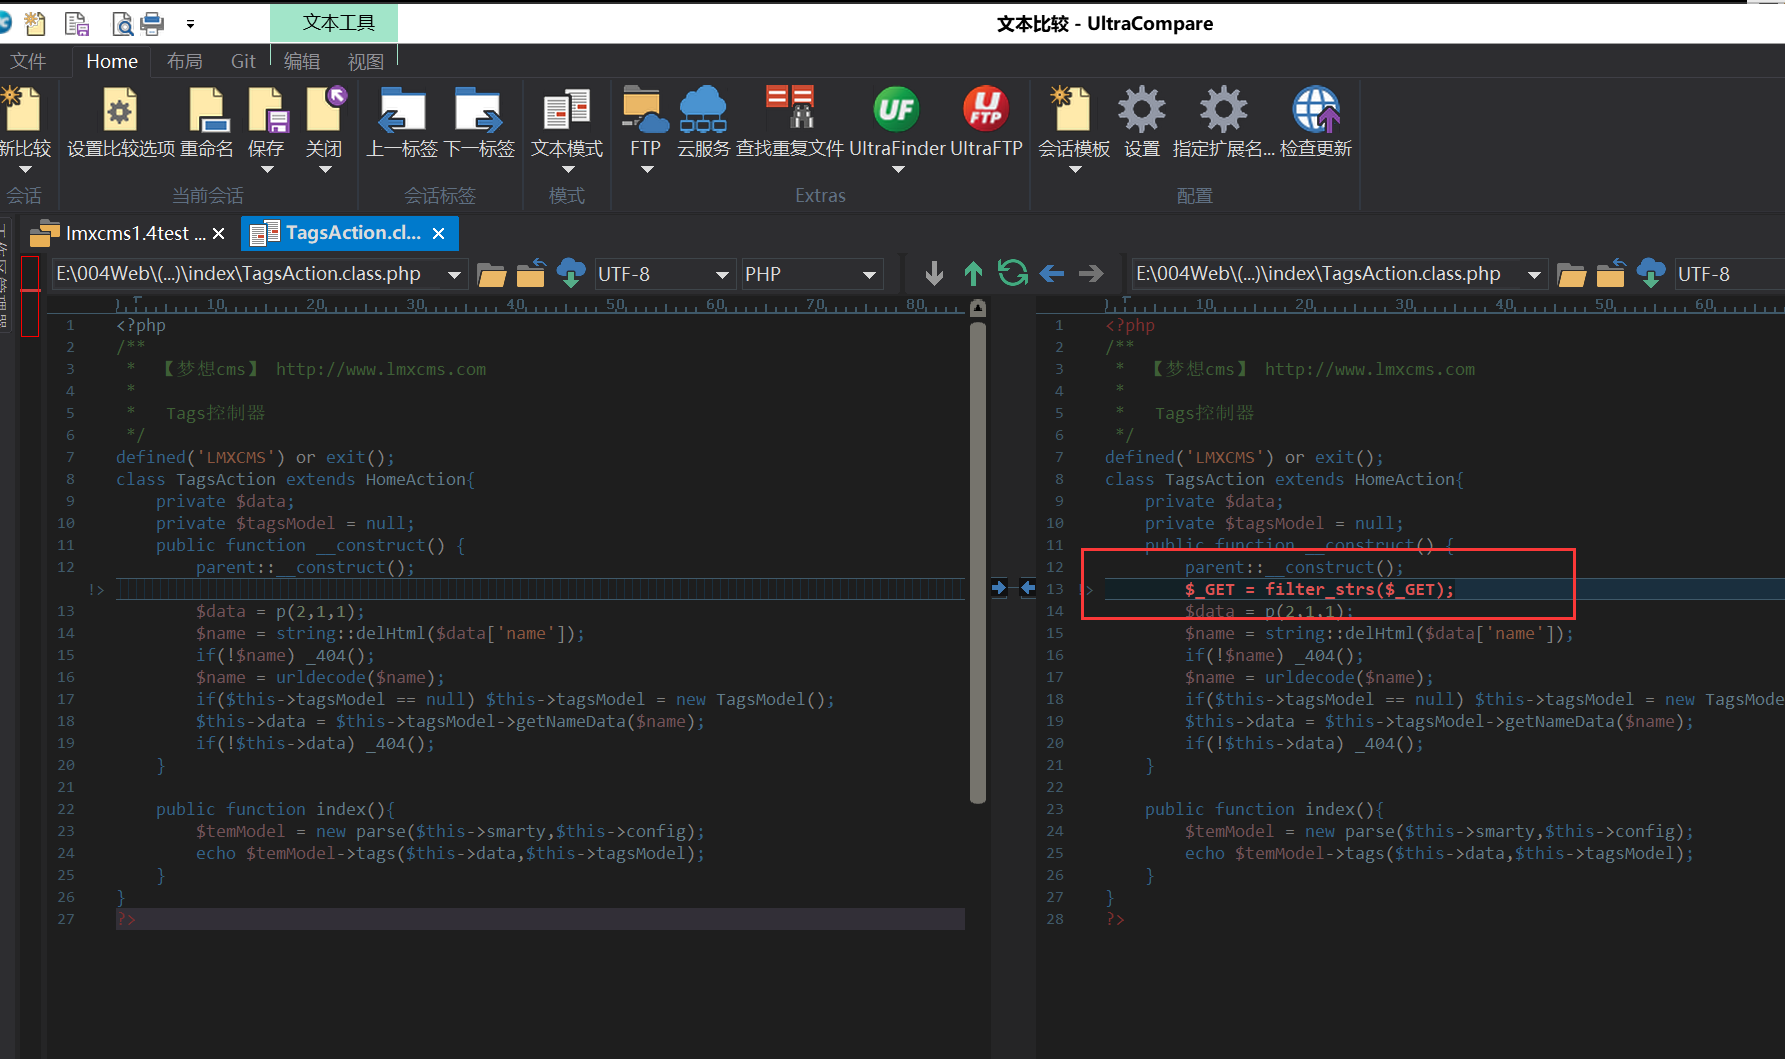Click the print preview icon in title bar

click(x=121, y=22)
